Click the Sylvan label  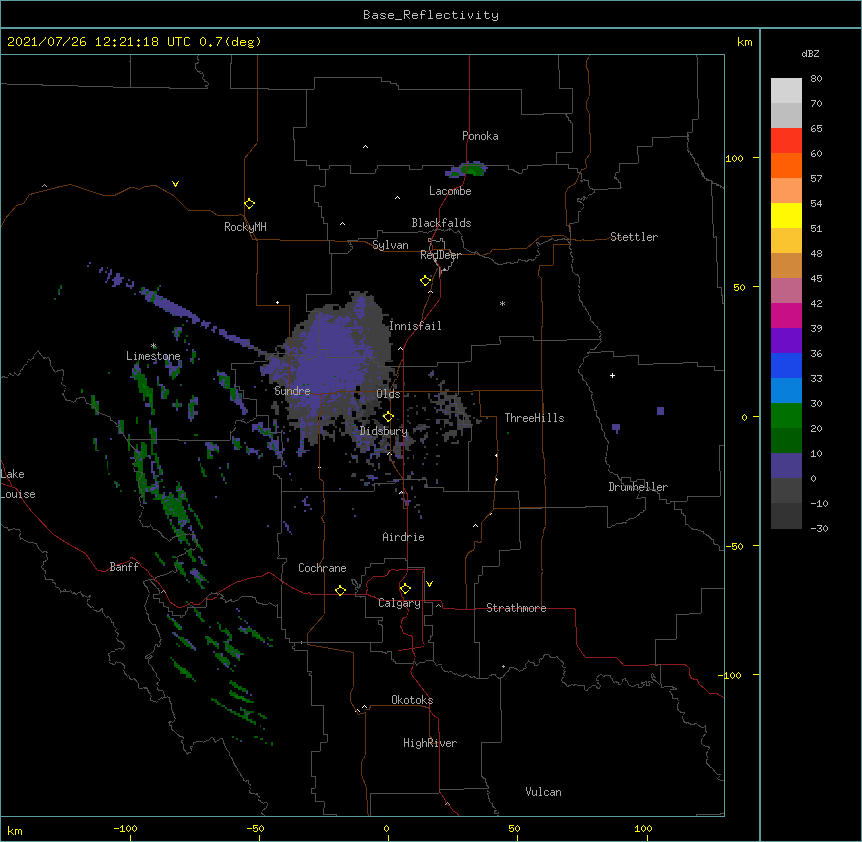tap(390, 245)
